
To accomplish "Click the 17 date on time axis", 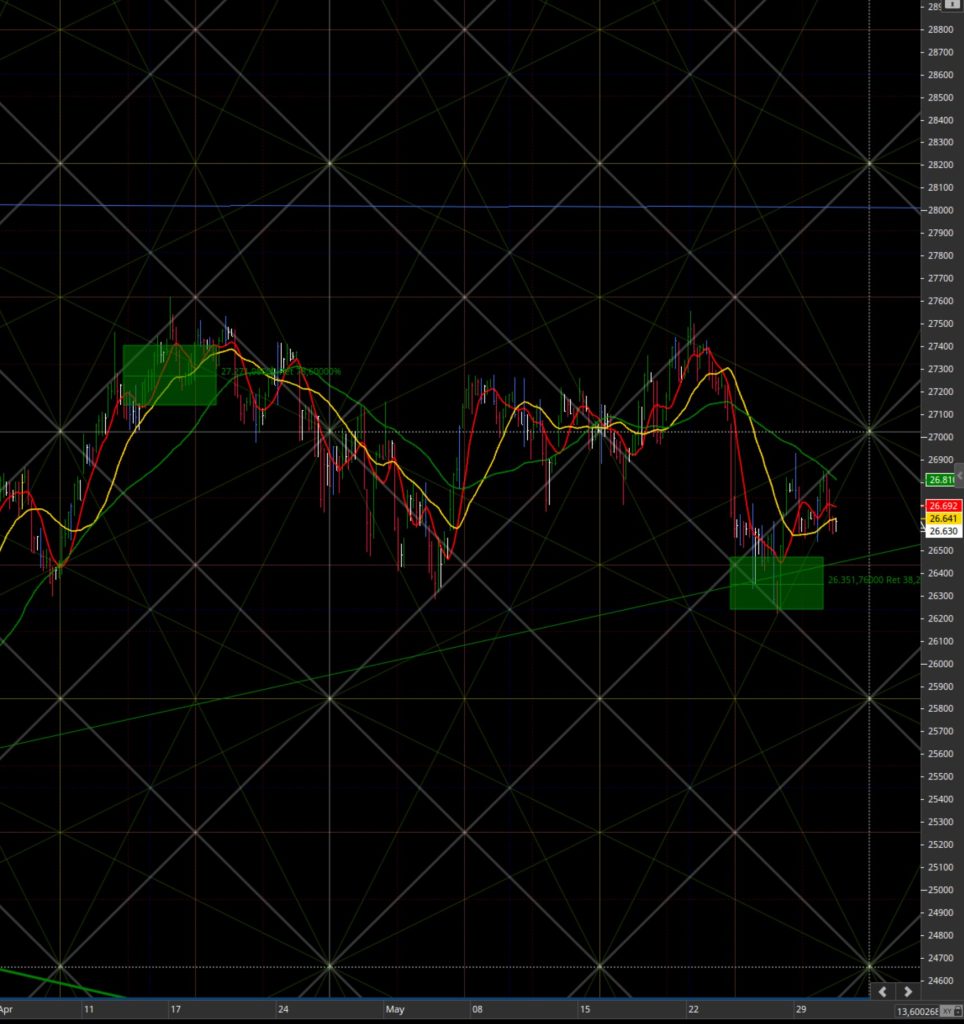I will pyautogui.click(x=175, y=1009).
